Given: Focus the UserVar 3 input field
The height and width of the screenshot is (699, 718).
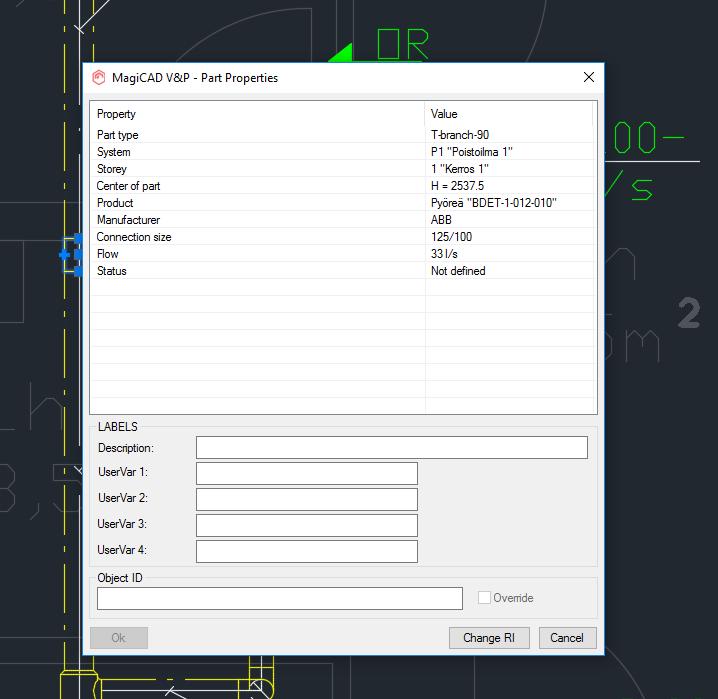Looking at the screenshot, I should tap(307, 525).
